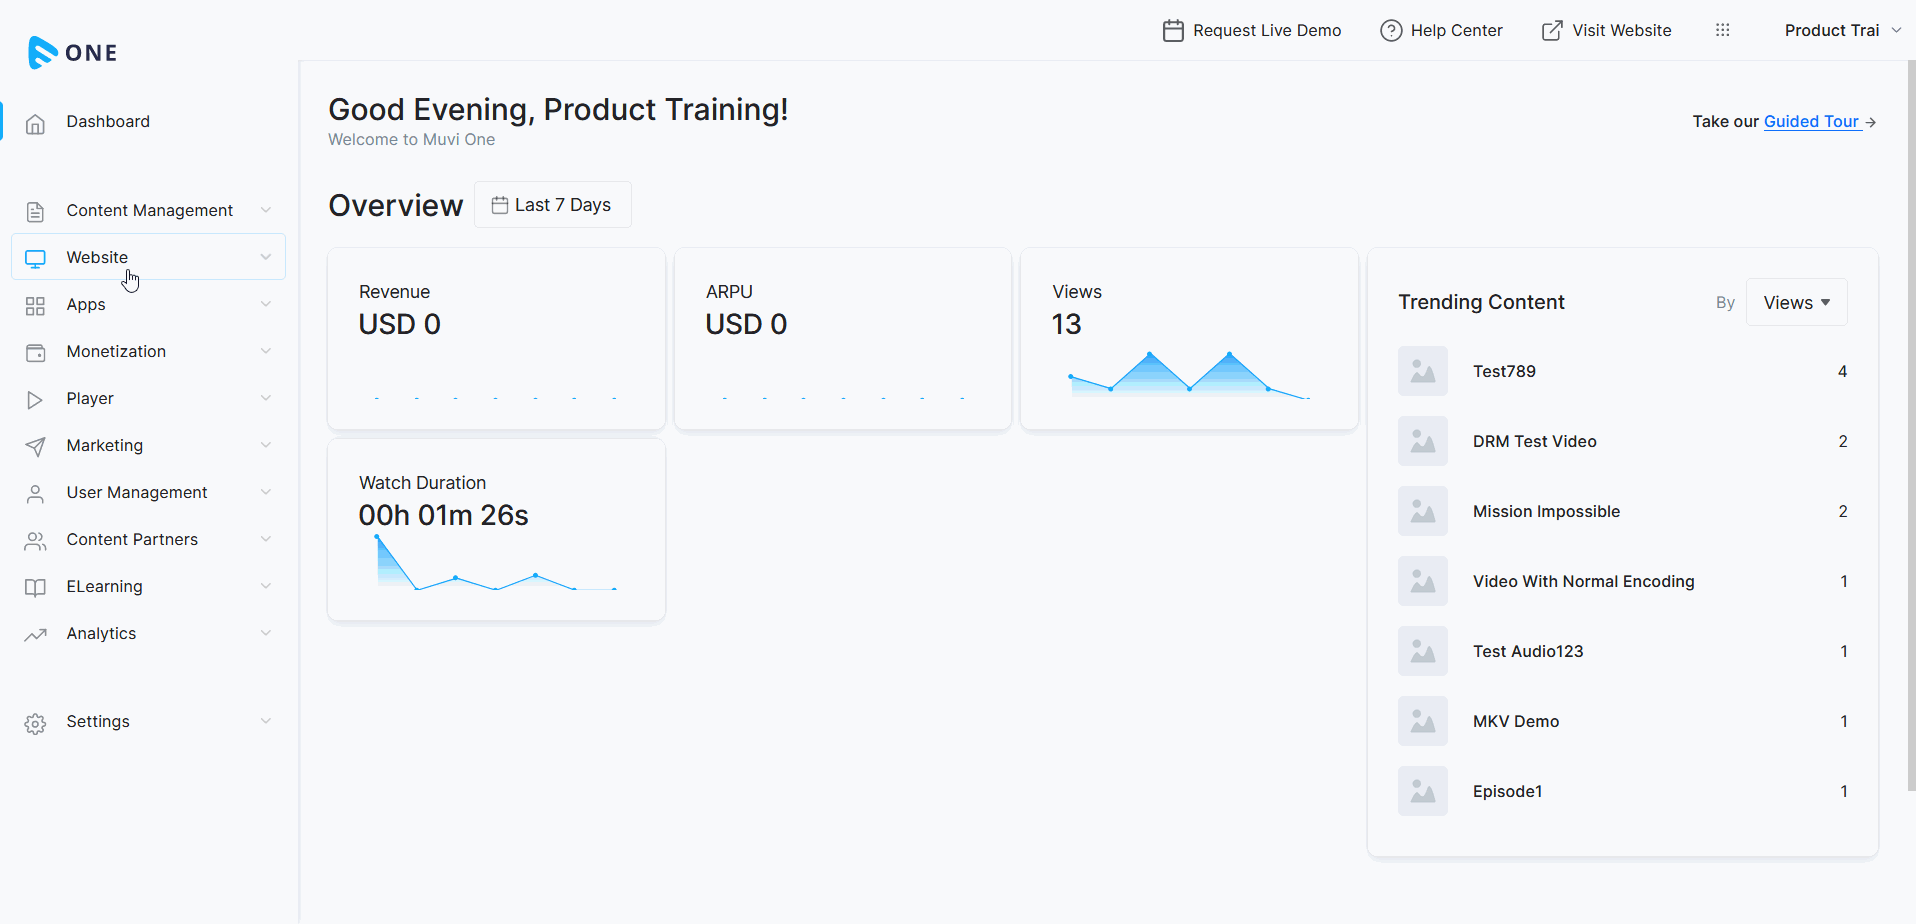Viewport: 1916px width, 924px height.
Task: Open the Last 7 Days date filter
Action: click(552, 205)
